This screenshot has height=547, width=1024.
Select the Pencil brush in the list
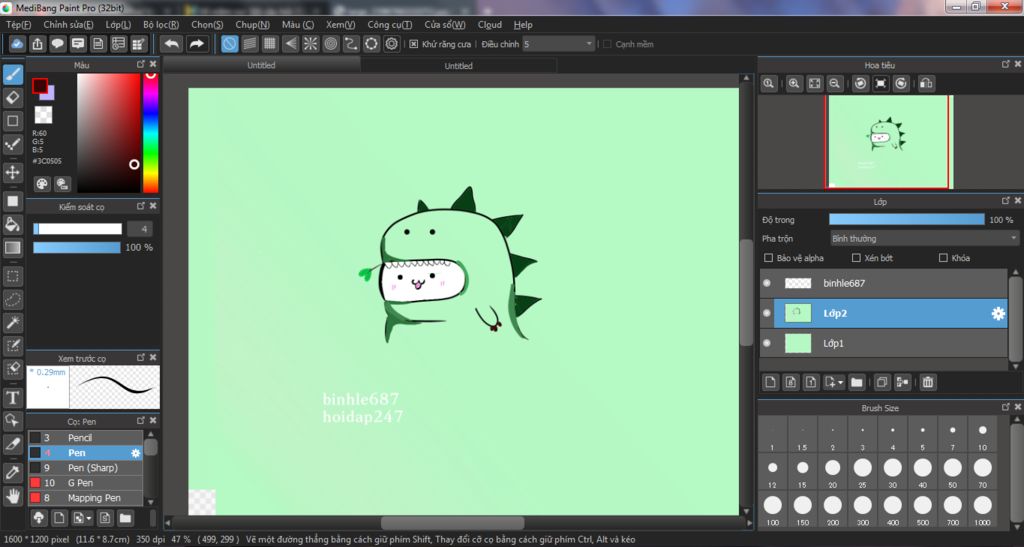click(x=86, y=438)
